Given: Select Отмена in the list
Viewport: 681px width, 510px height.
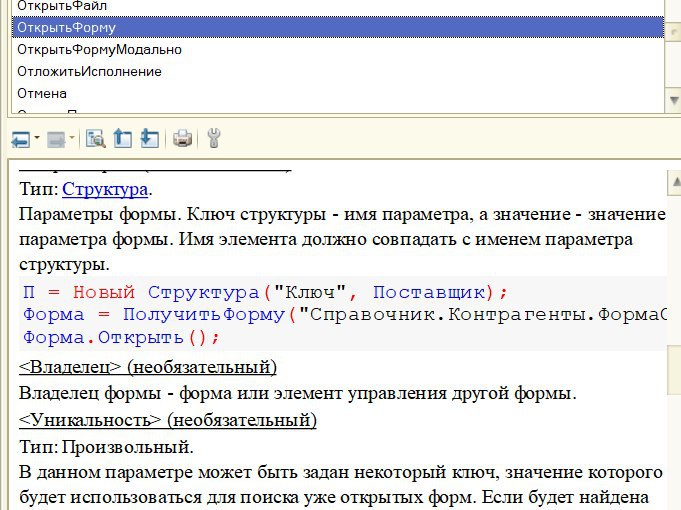Looking at the screenshot, I should point(338,93).
